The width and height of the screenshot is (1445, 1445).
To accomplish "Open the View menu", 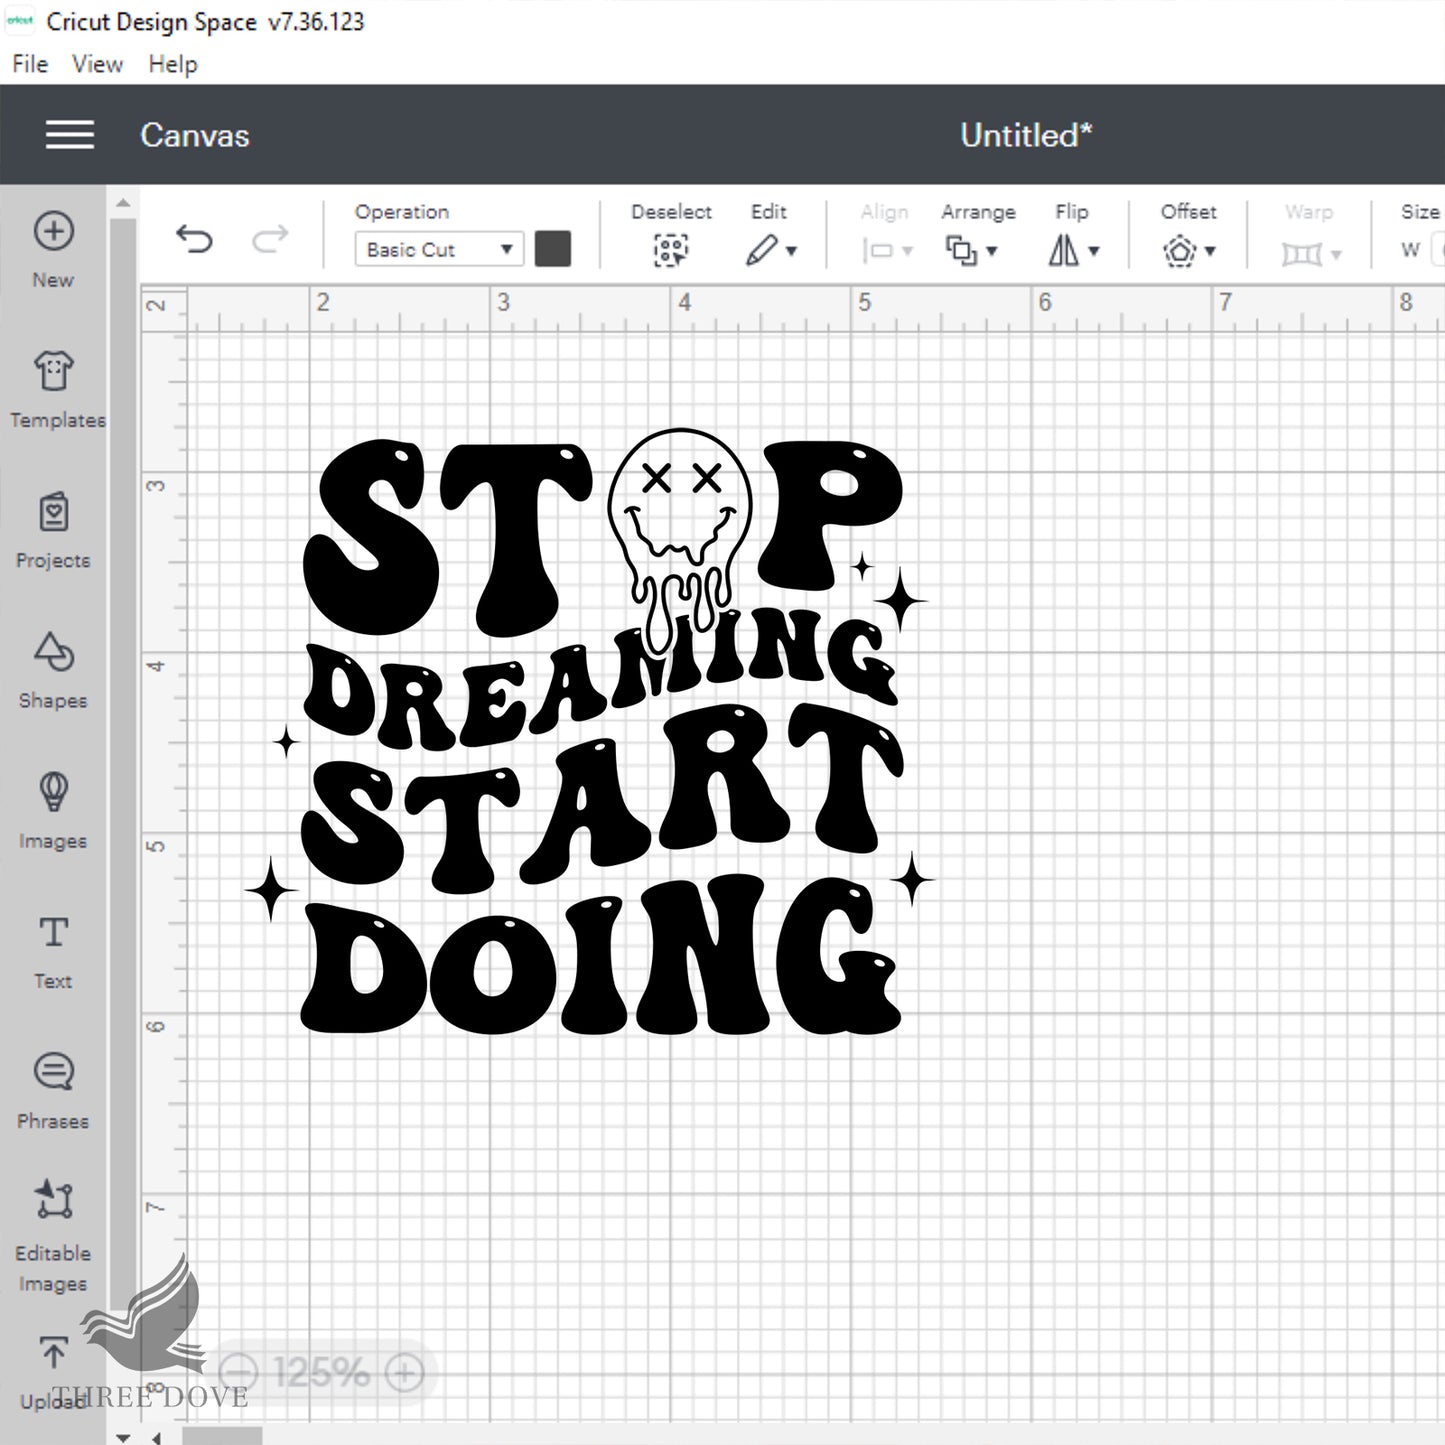I will pos(97,64).
